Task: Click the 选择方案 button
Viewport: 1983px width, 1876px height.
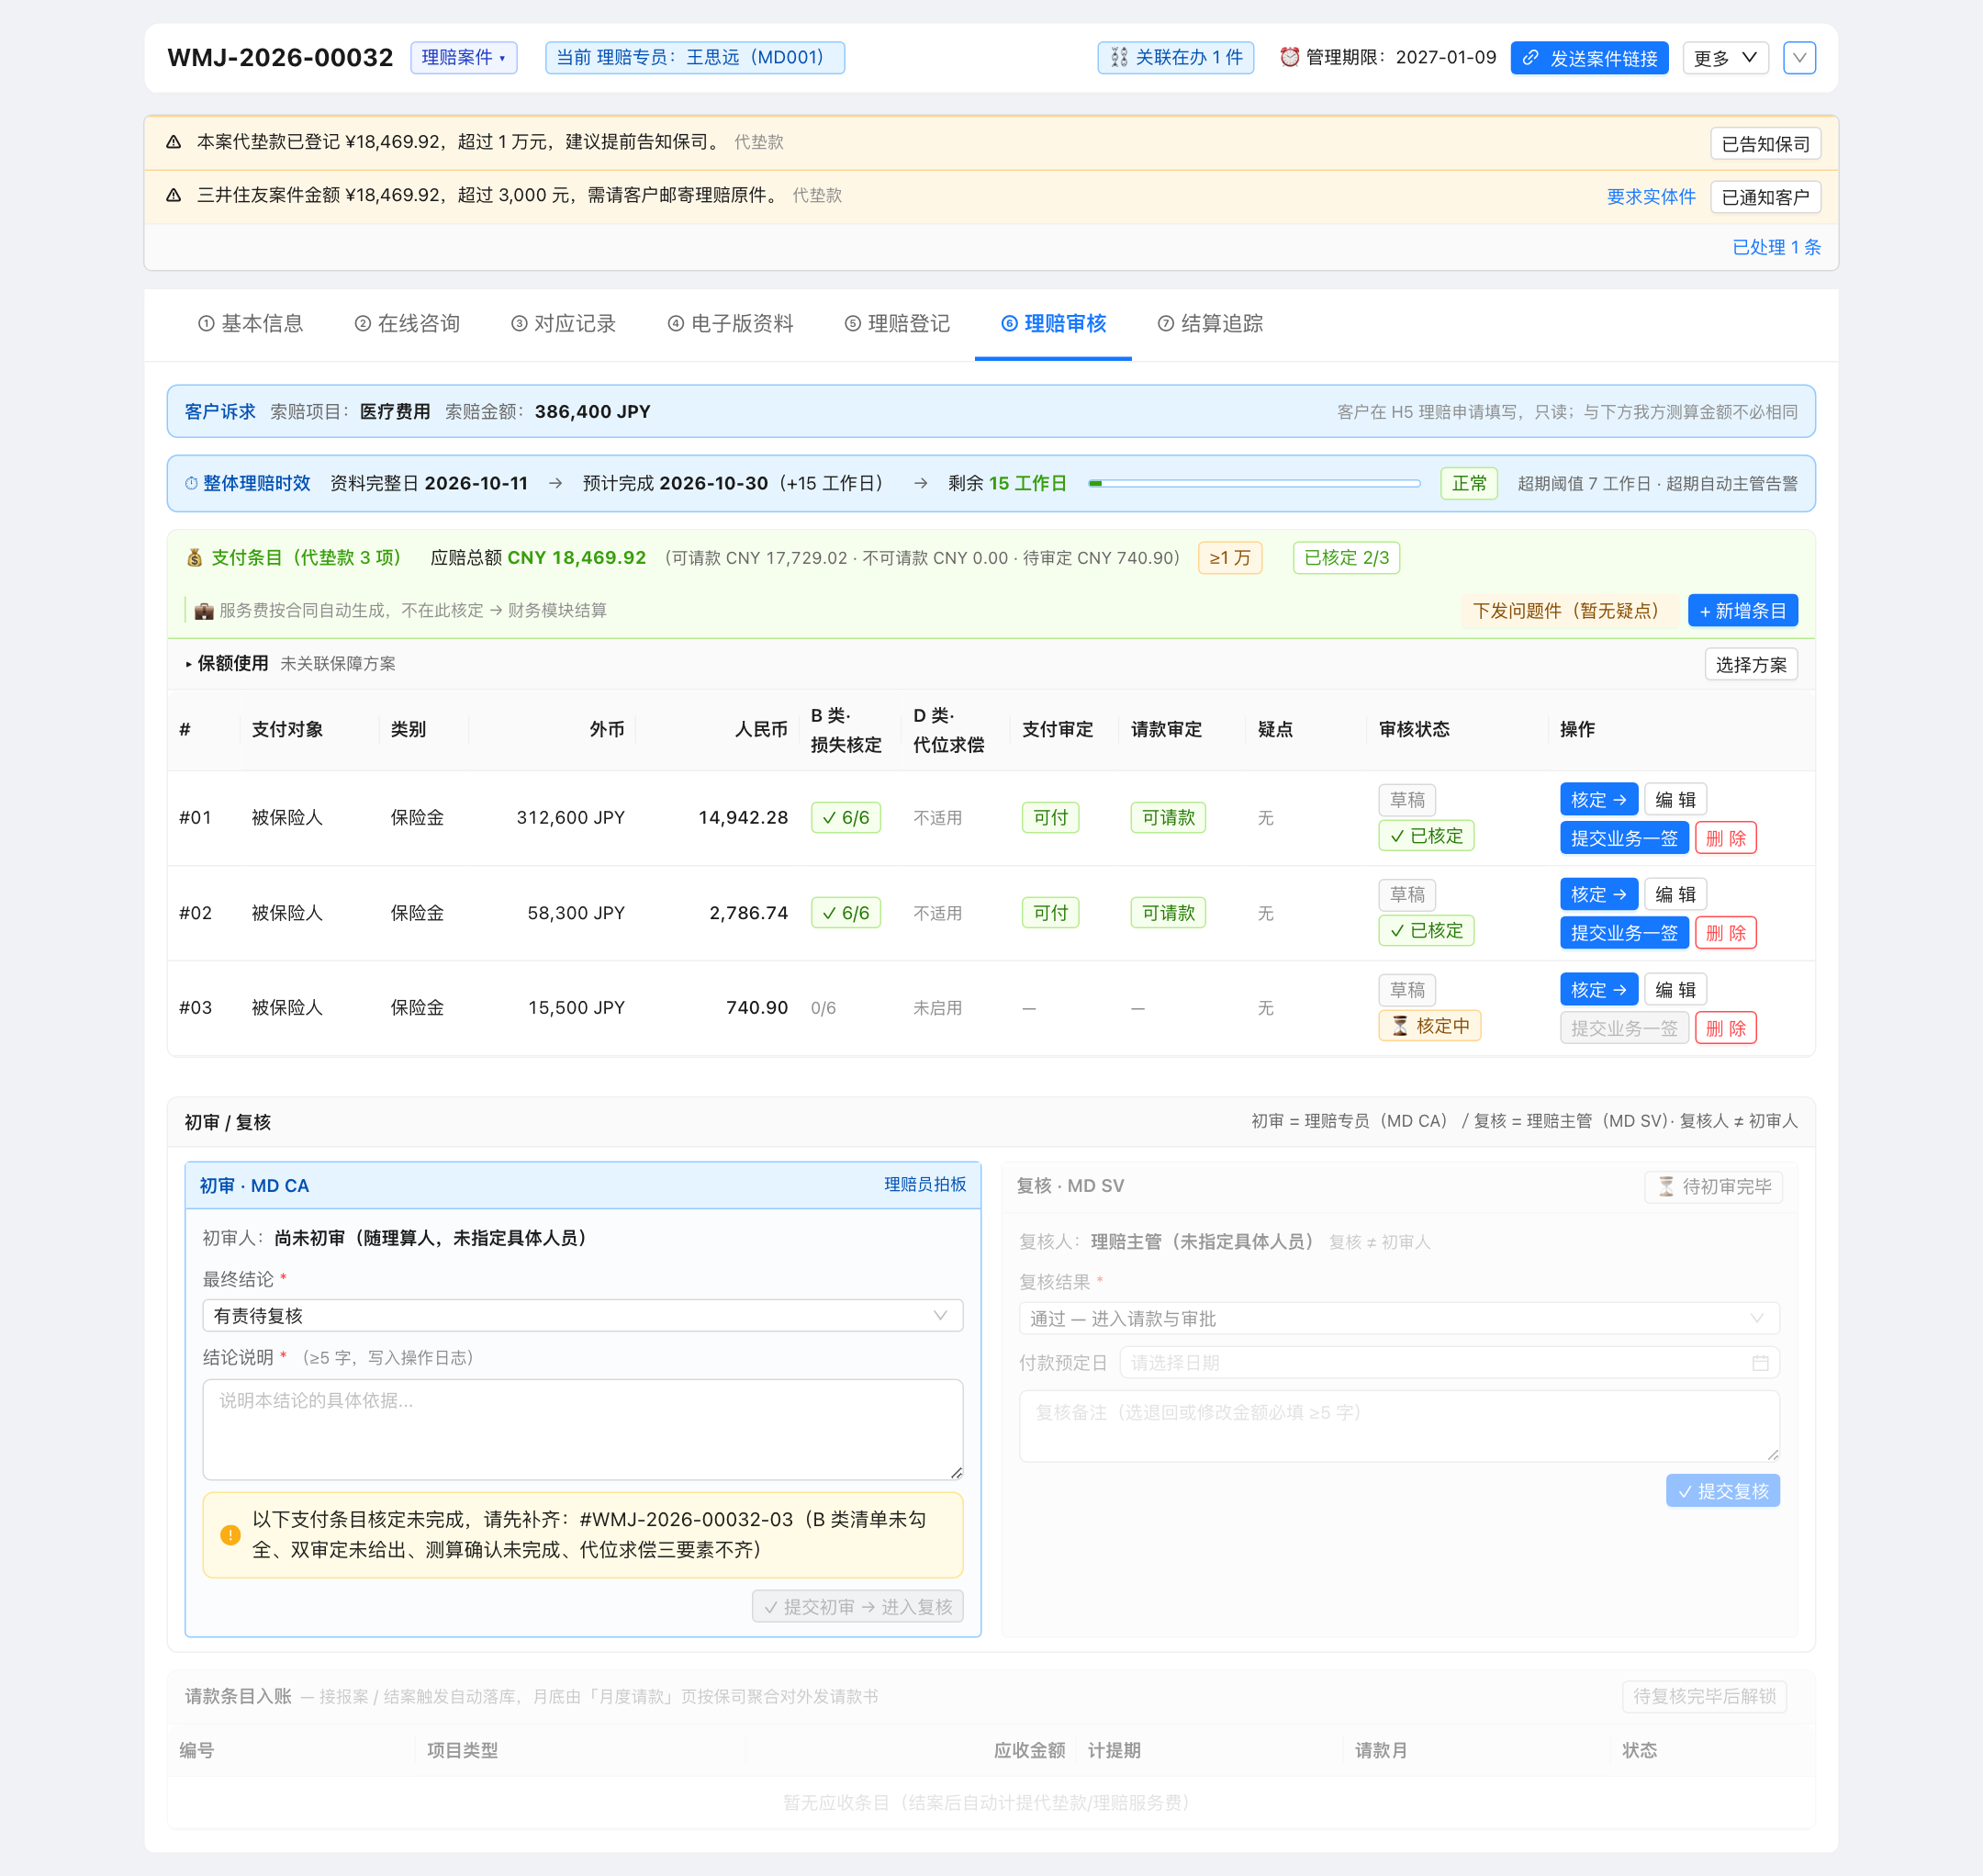Action: [1750, 665]
